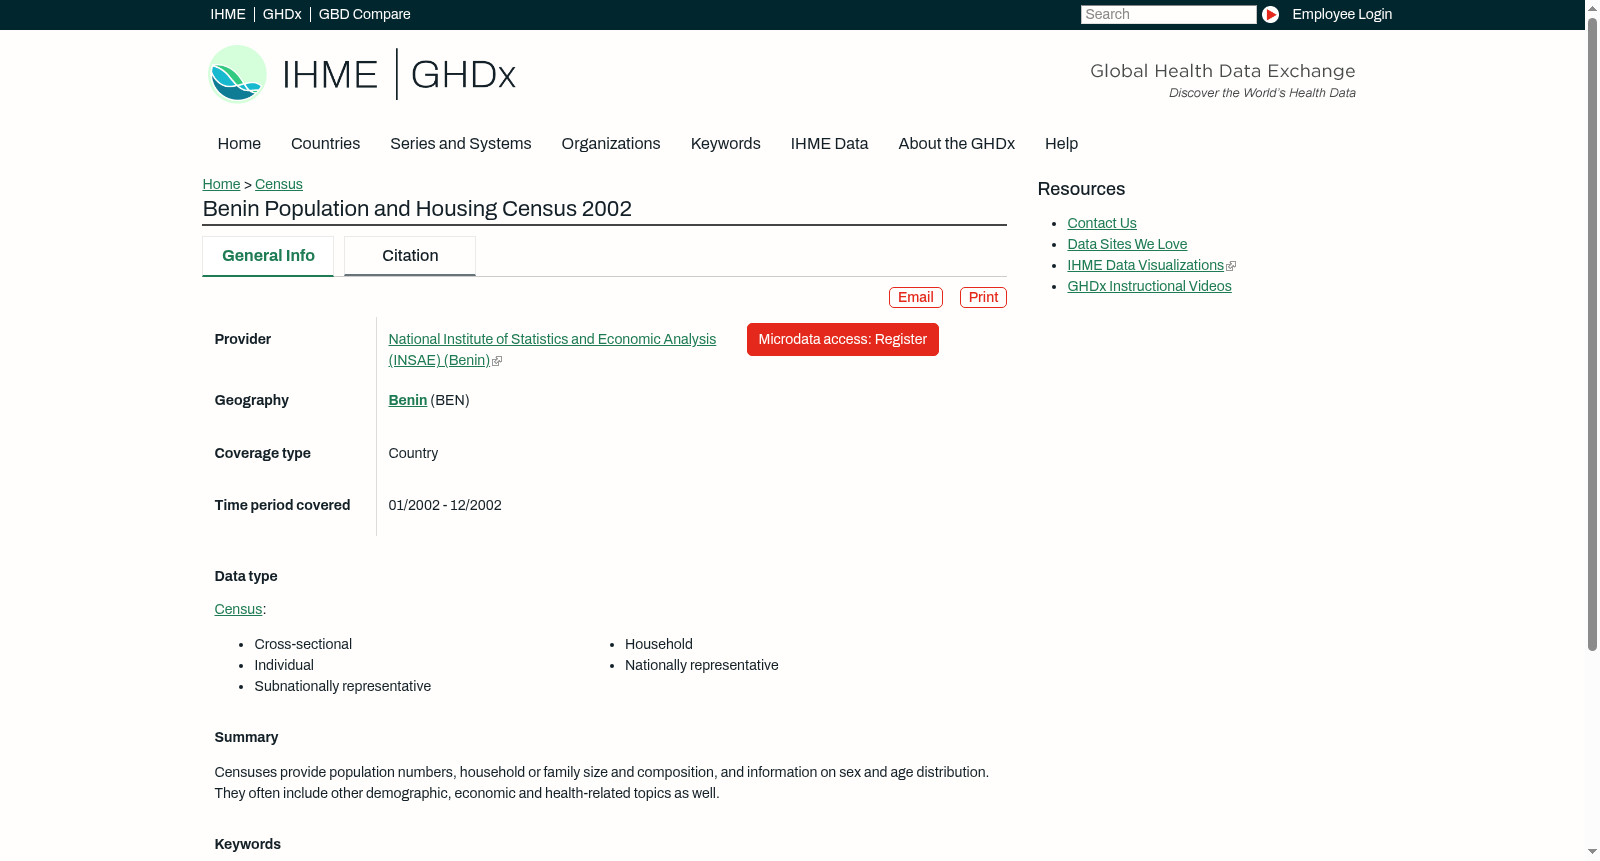Click the Nationally representative list item
1600x861 pixels.
click(701, 665)
